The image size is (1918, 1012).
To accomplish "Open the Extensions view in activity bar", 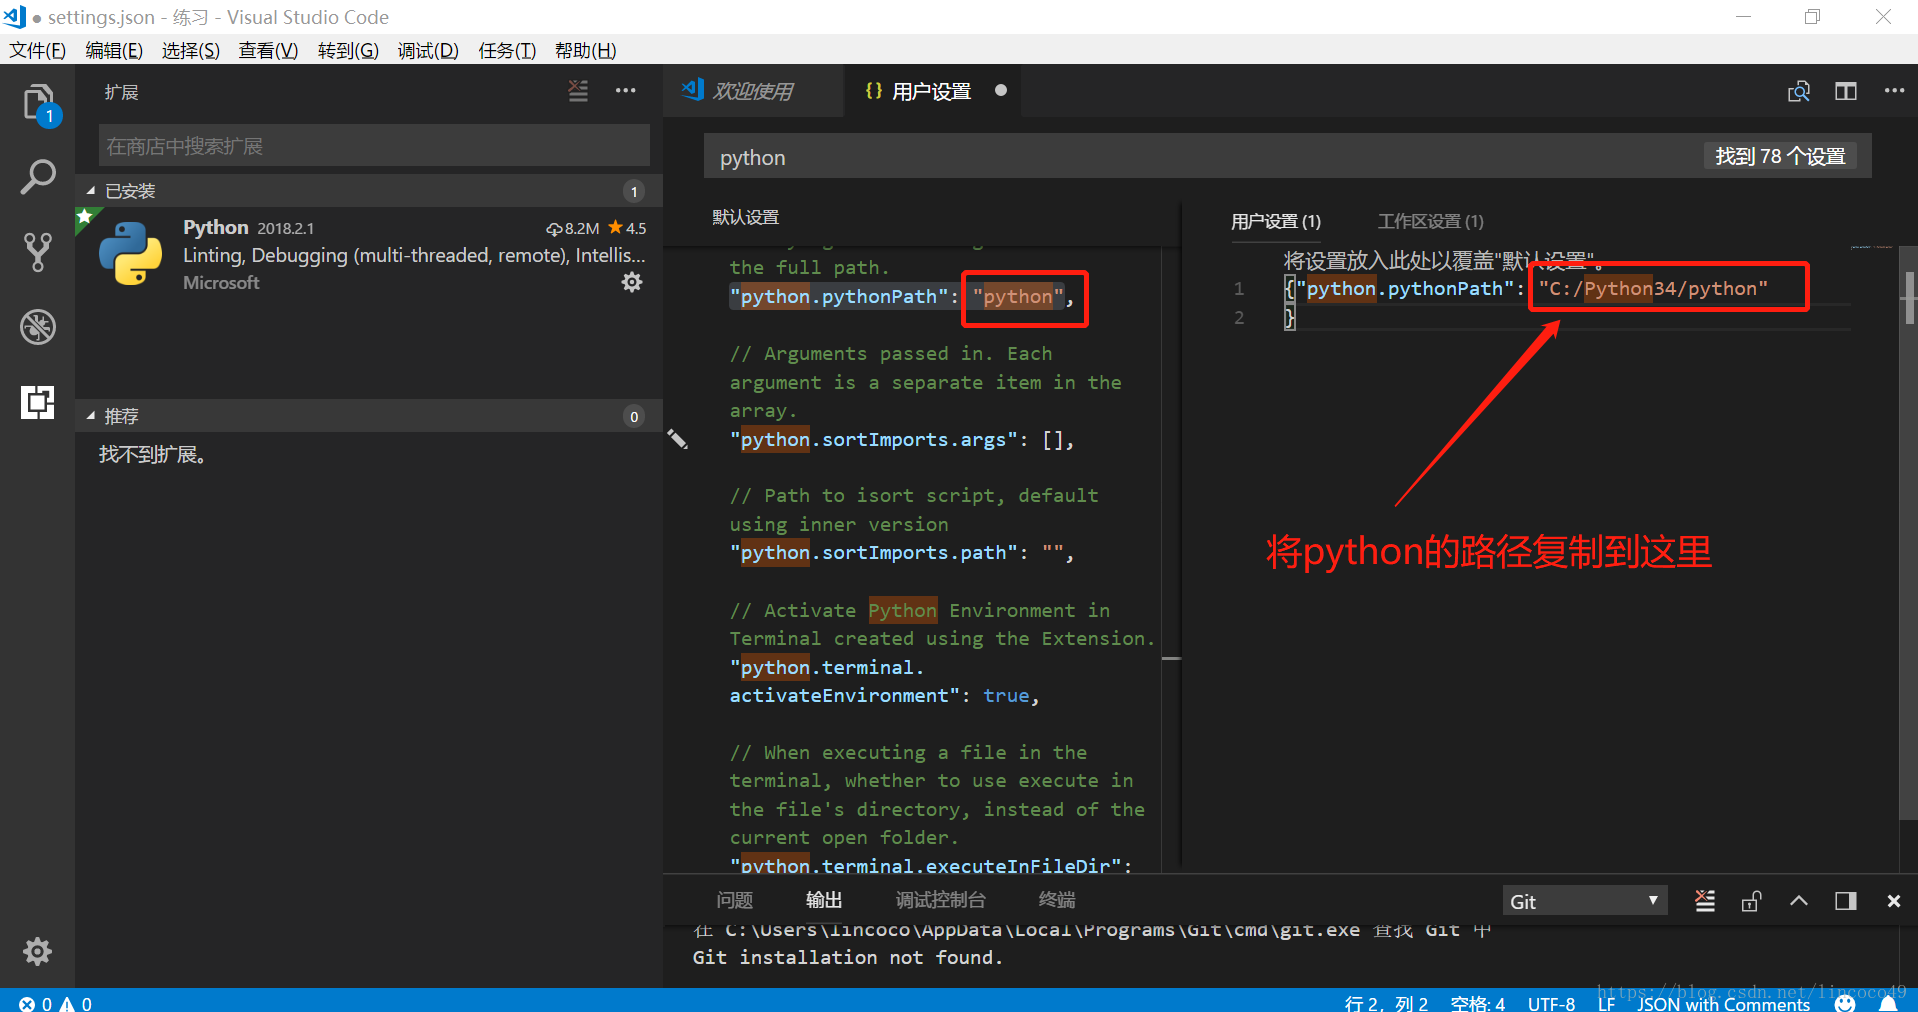I will [x=38, y=402].
